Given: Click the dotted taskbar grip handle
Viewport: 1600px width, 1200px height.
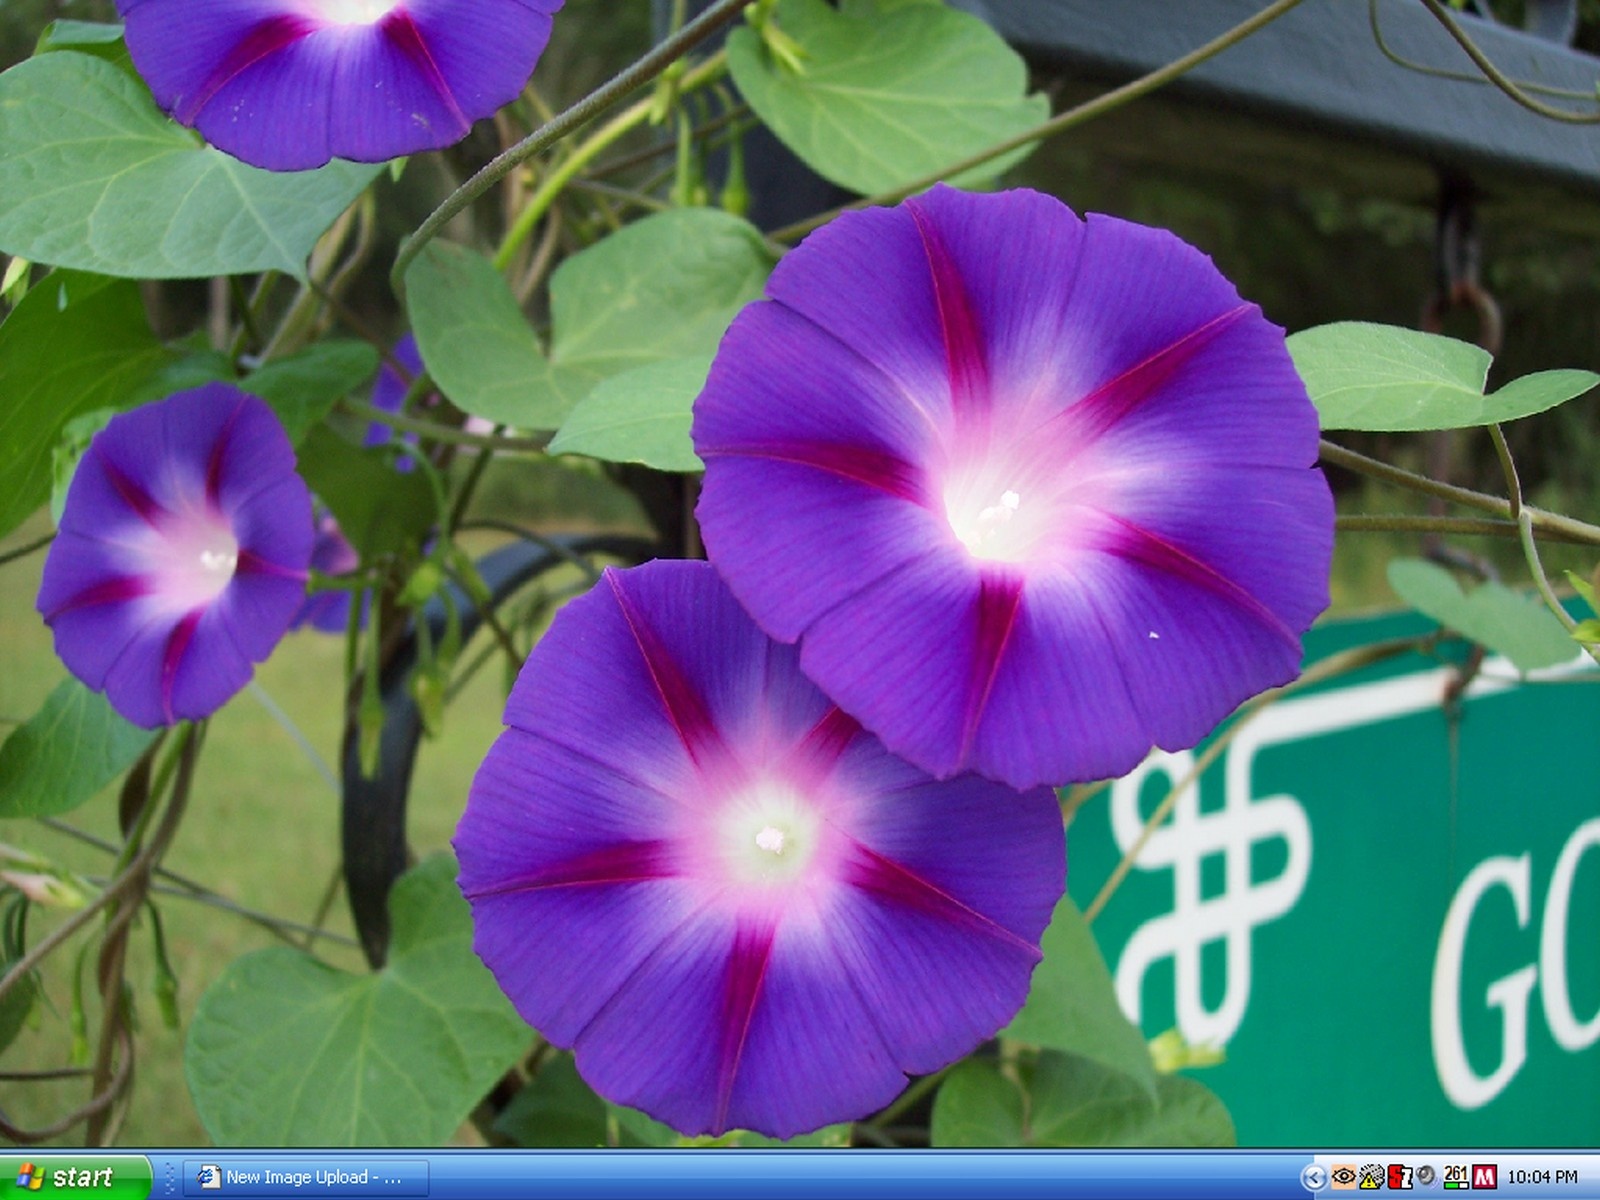Looking at the screenshot, I should click(x=169, y=1177).
